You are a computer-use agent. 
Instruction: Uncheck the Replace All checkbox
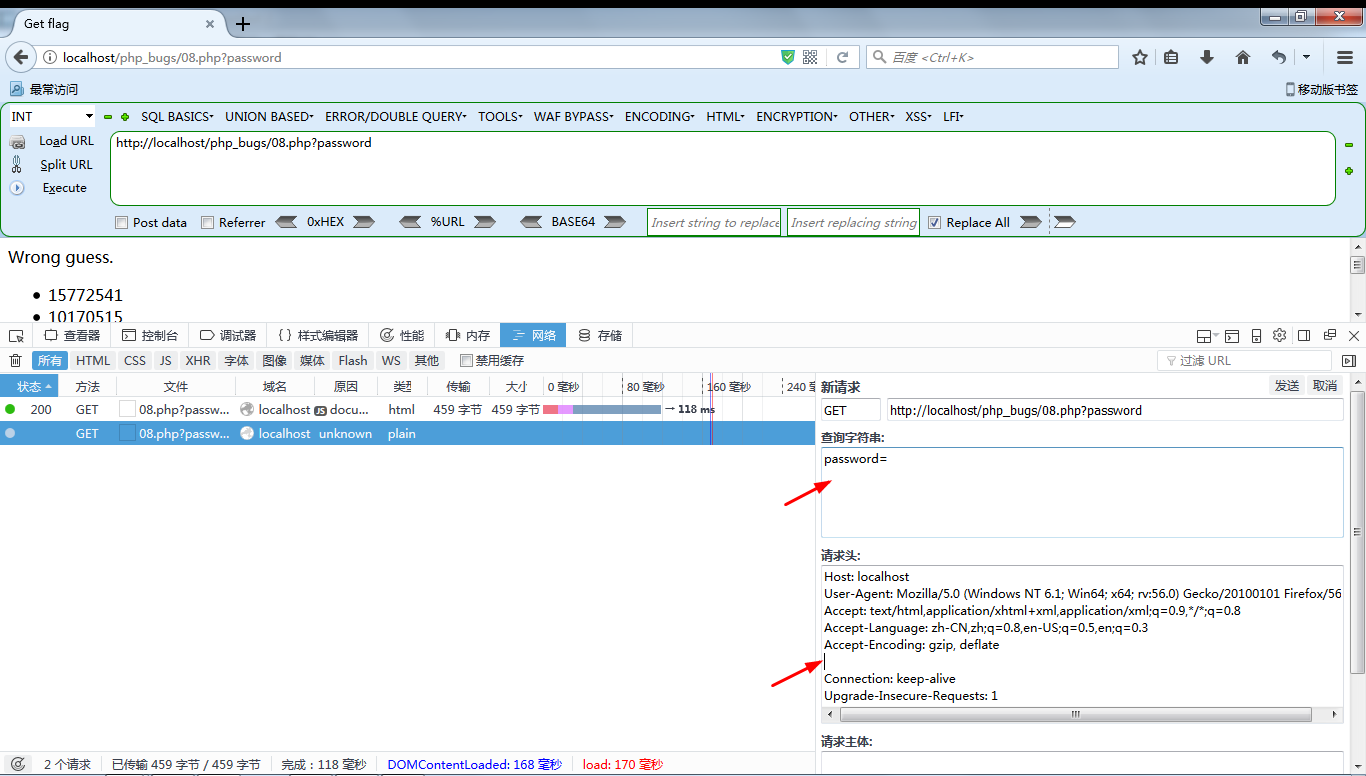pos(935,222)
